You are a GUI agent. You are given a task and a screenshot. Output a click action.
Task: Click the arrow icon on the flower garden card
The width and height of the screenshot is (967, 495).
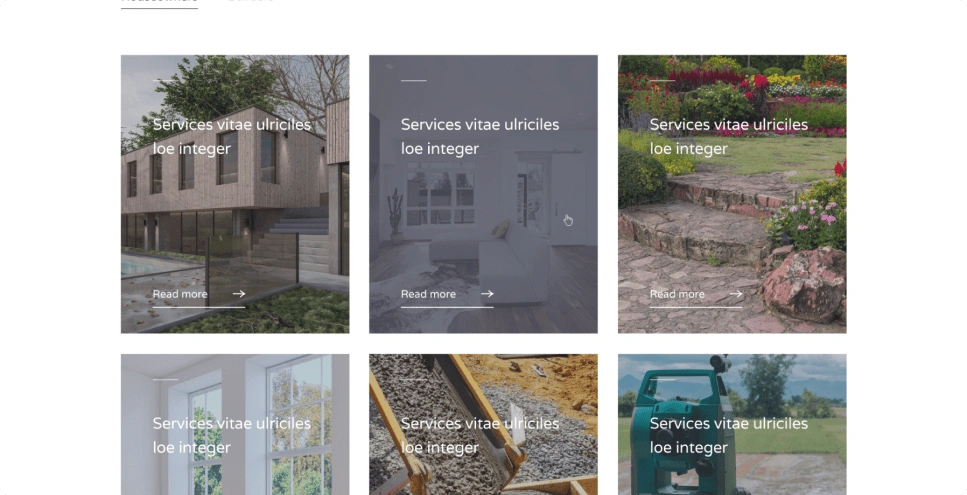point(736,294)
